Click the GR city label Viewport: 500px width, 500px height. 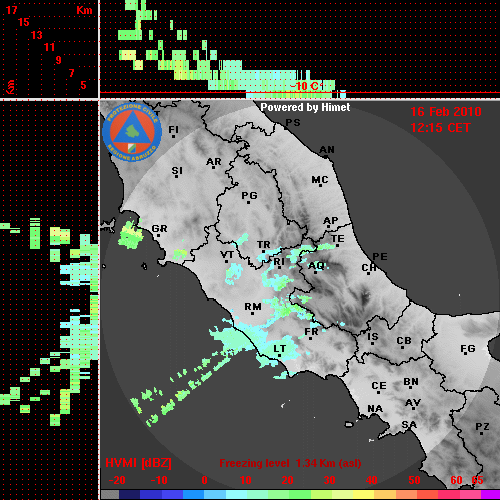(159, 229)
